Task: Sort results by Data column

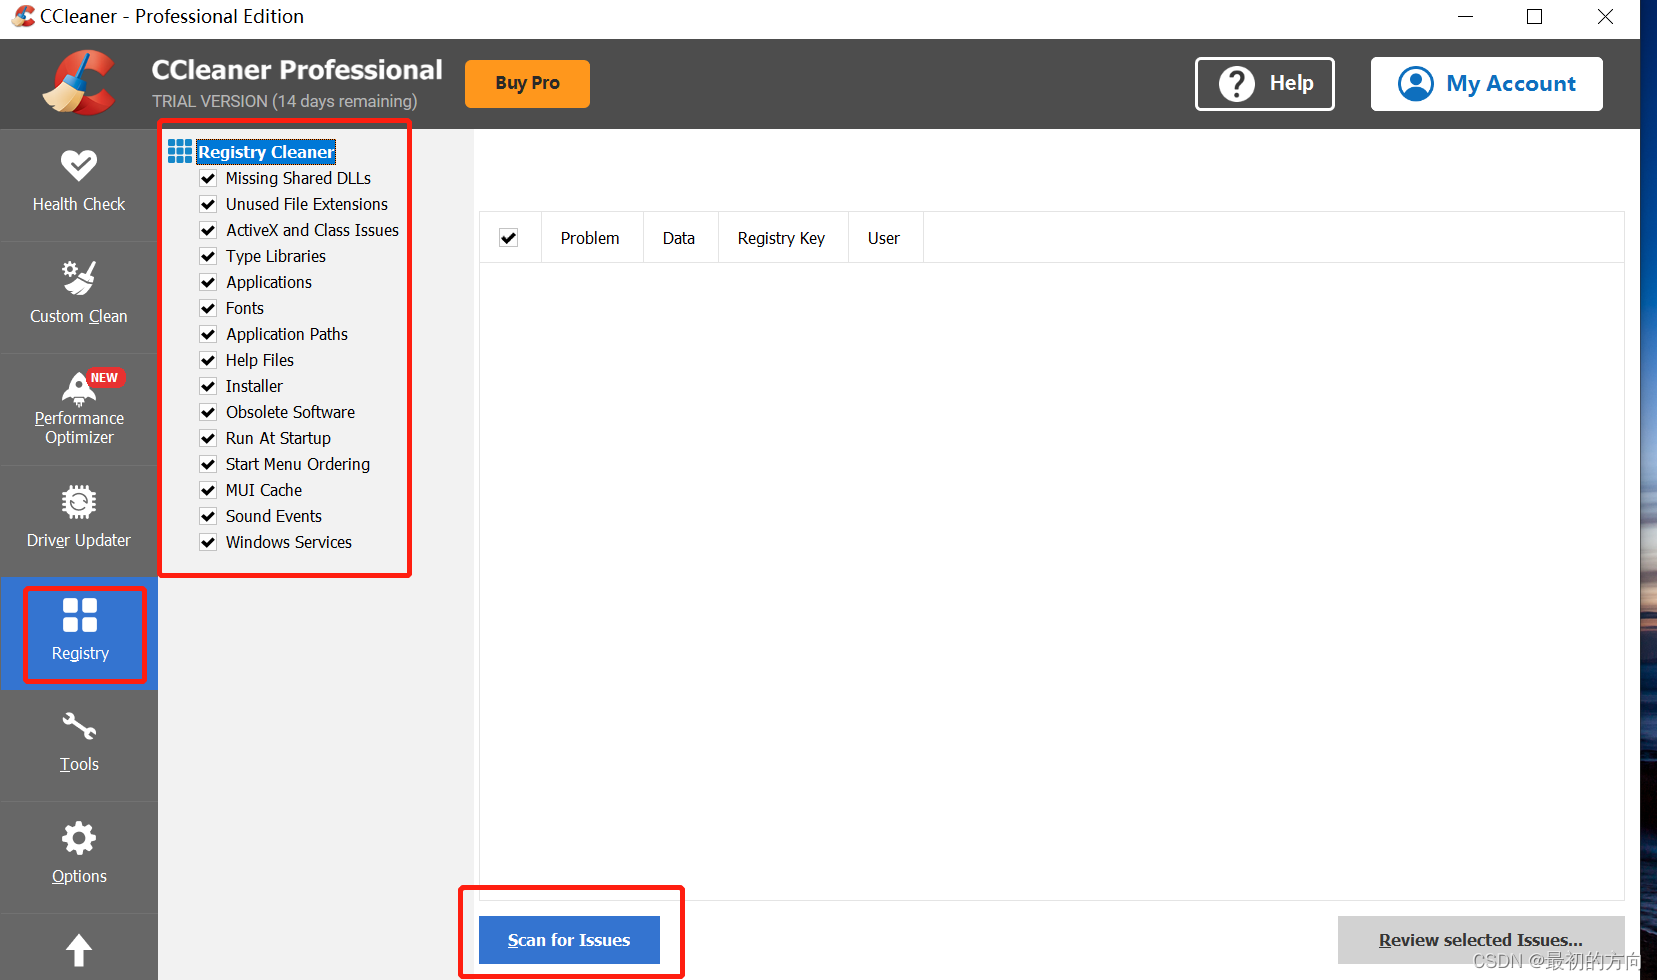Action: coord(680,238)
